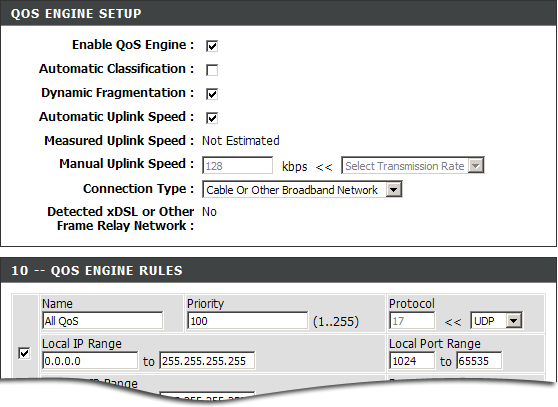Image resolution: width=558 pixels, height=407 pixels.
Task: Click the Manual Uplink Speed field
Action: coord(237,165)
